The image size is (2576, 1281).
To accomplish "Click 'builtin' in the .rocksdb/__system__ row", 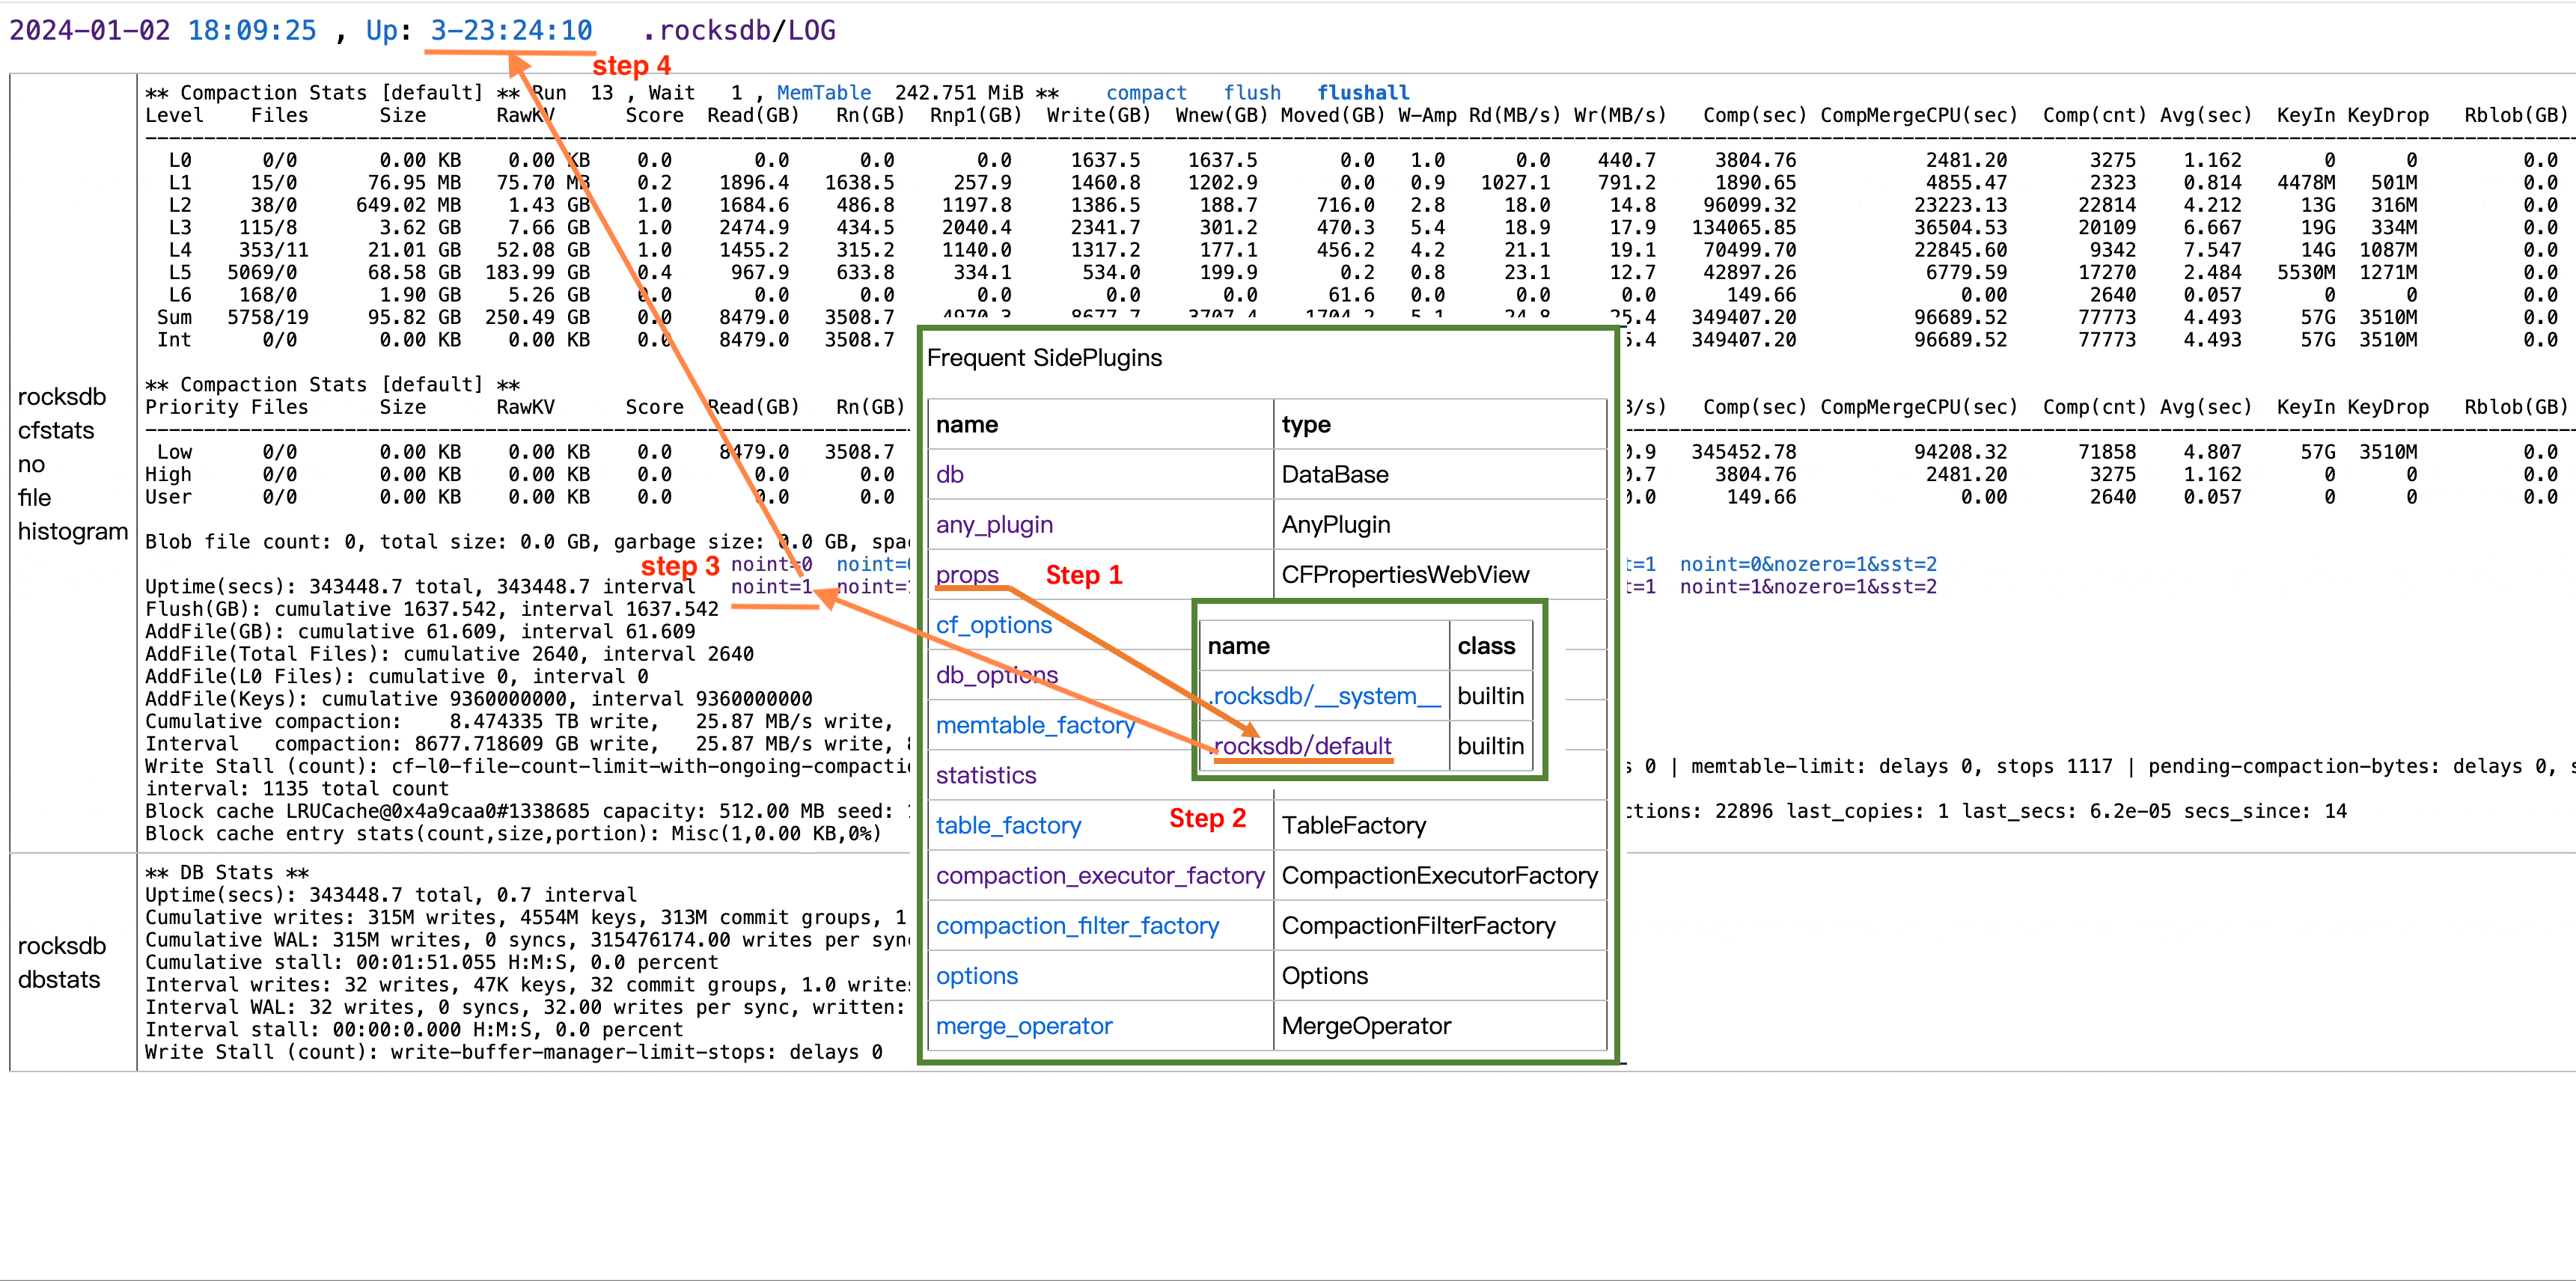I will tap(1490, 696).
